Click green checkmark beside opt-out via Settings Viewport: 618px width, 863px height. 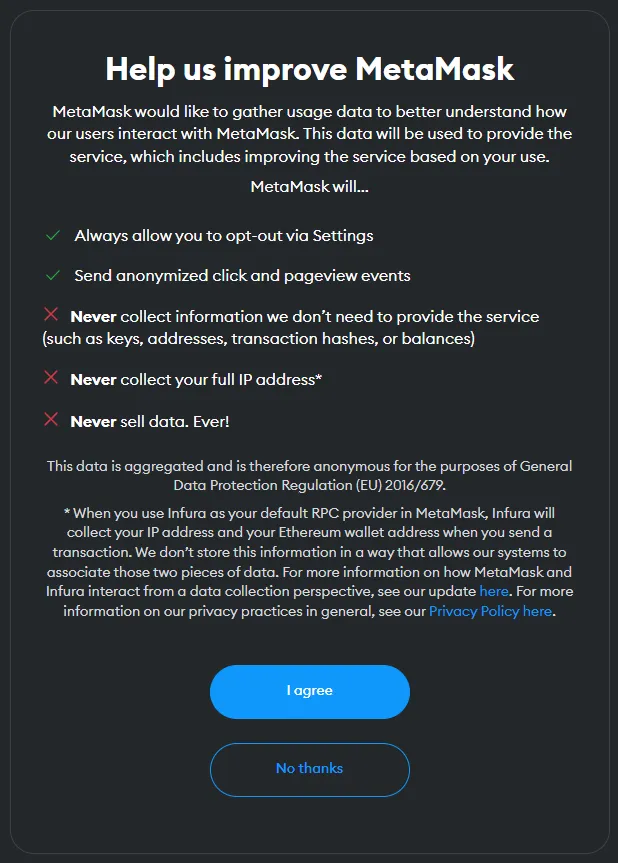(x=53, y=236)
